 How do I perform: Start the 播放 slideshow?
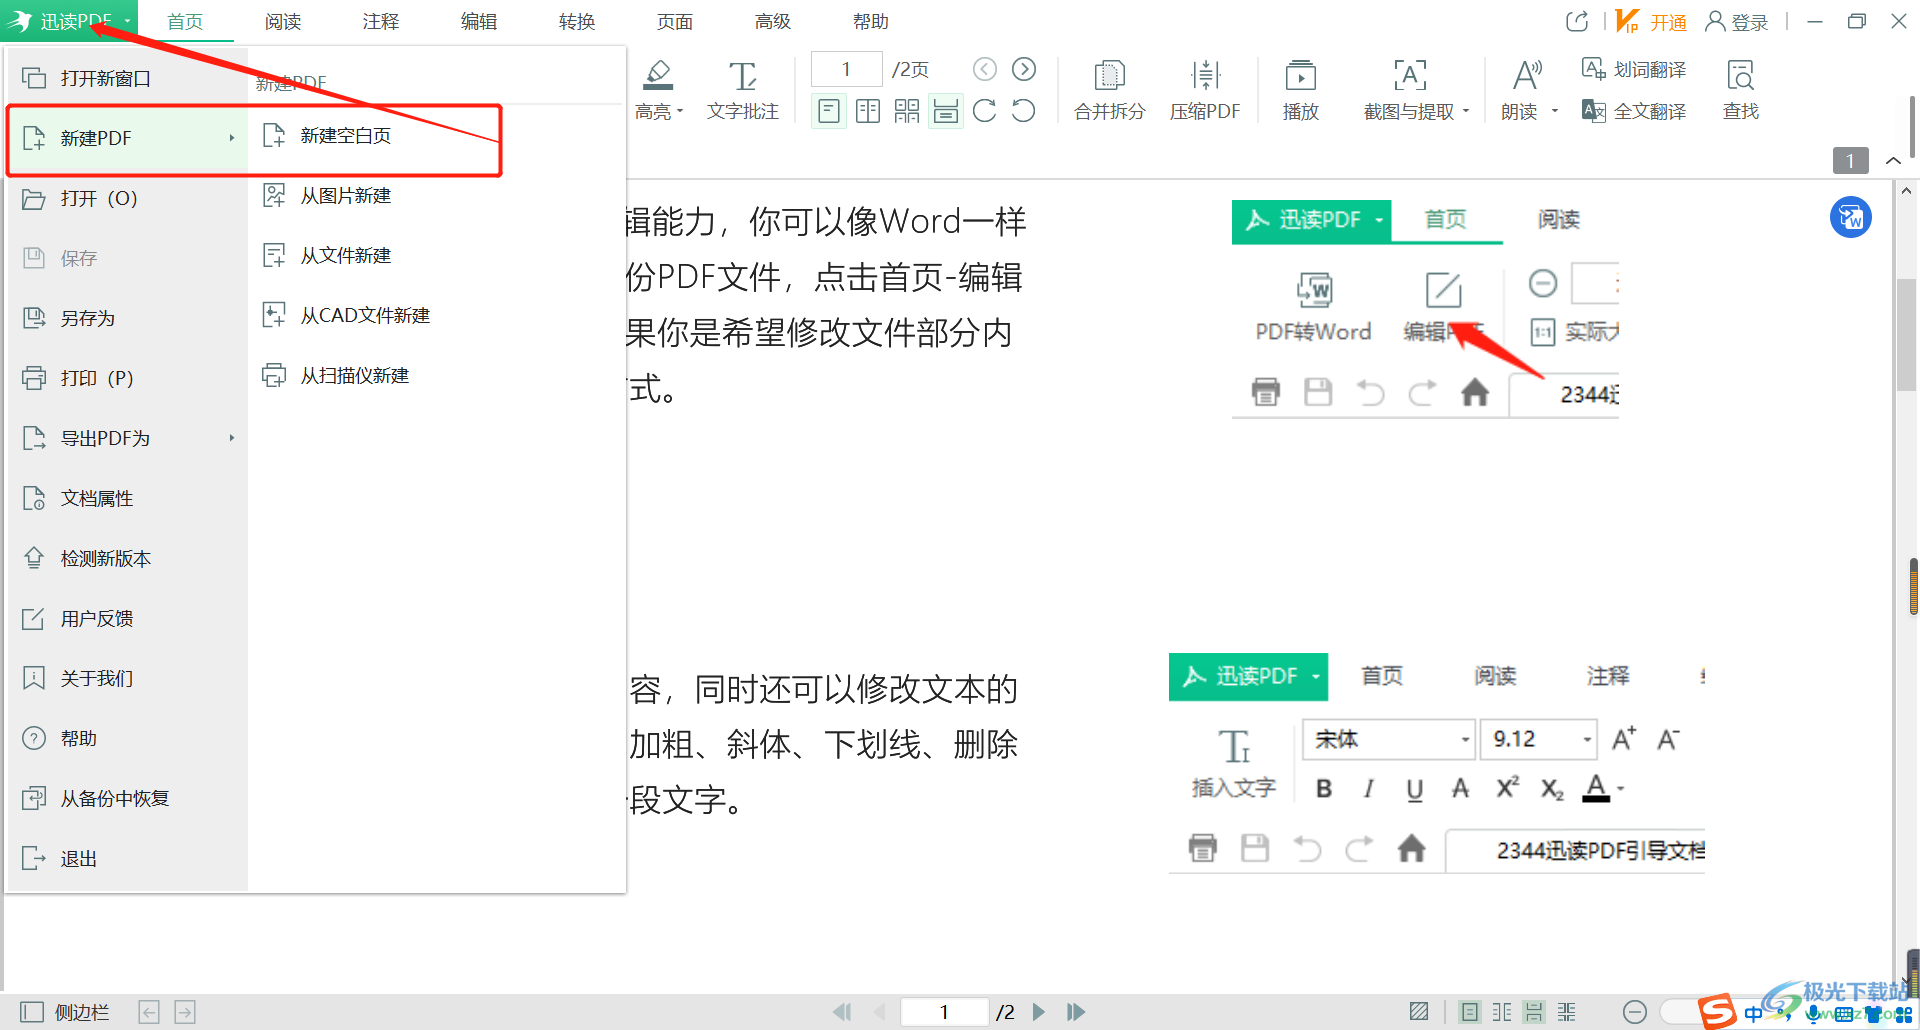click(x=1301, y=90)
